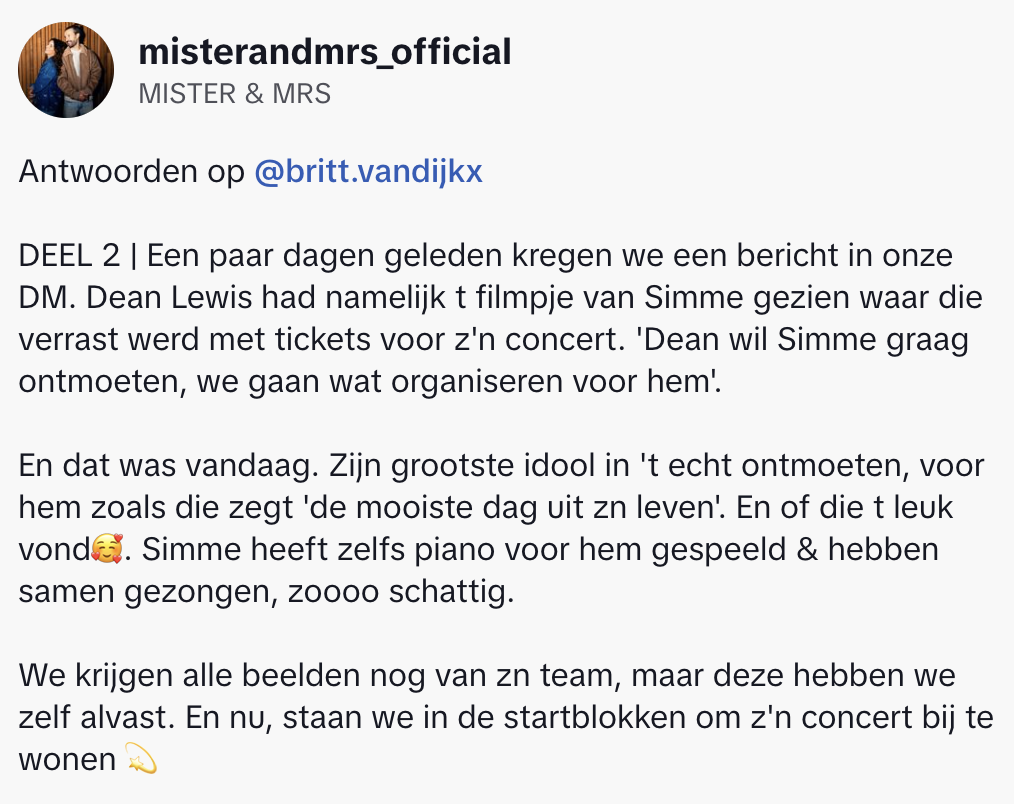The image size is (1014, 804).
Task: Click 'Zijn grootste idool' text
Action: coord(432,466)
